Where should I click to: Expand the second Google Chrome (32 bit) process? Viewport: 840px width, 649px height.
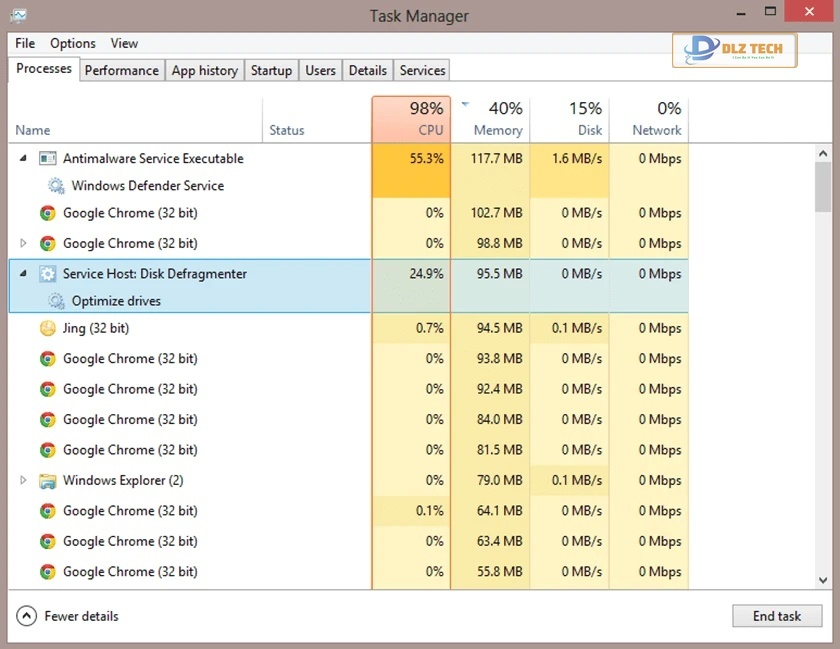(x=22, y=243)
